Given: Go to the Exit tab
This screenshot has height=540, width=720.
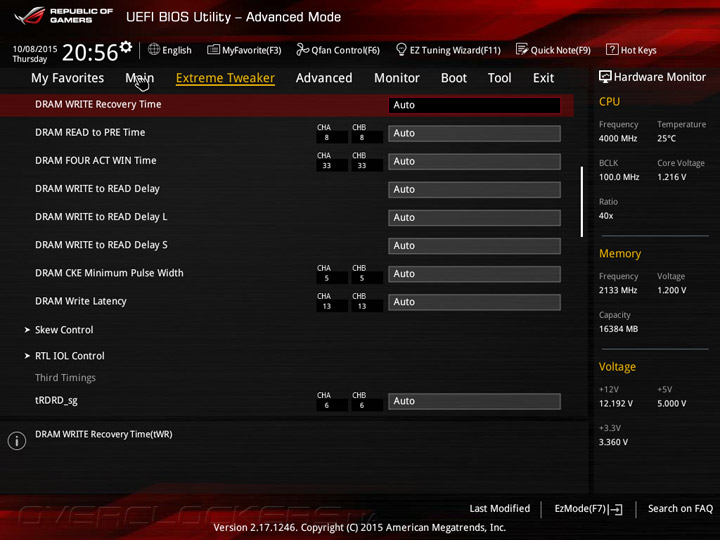Looking at the screenshot, I should (543, 78).
